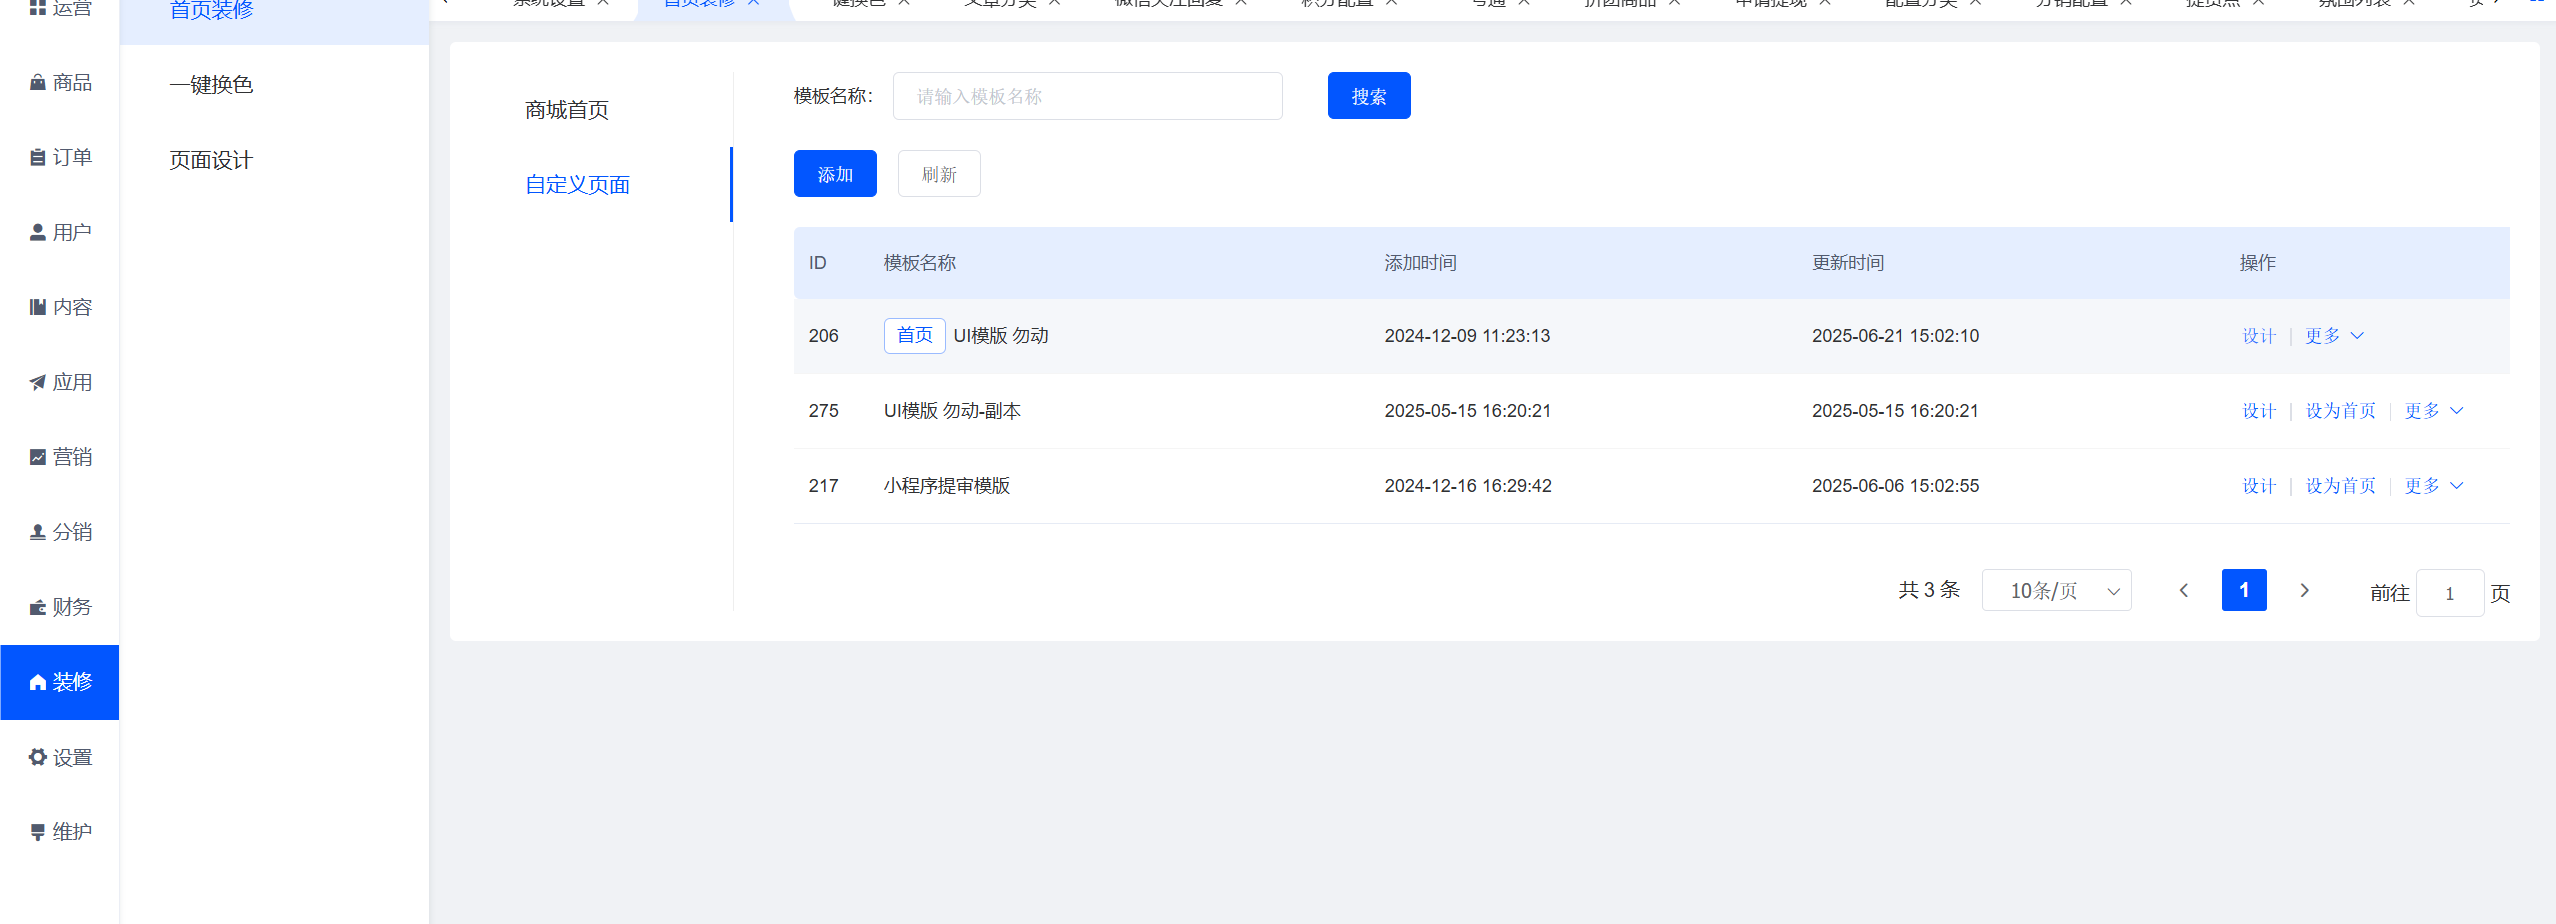
Task: Open the 商品 products sidebar icon
Action: click(x=38, y=83)
